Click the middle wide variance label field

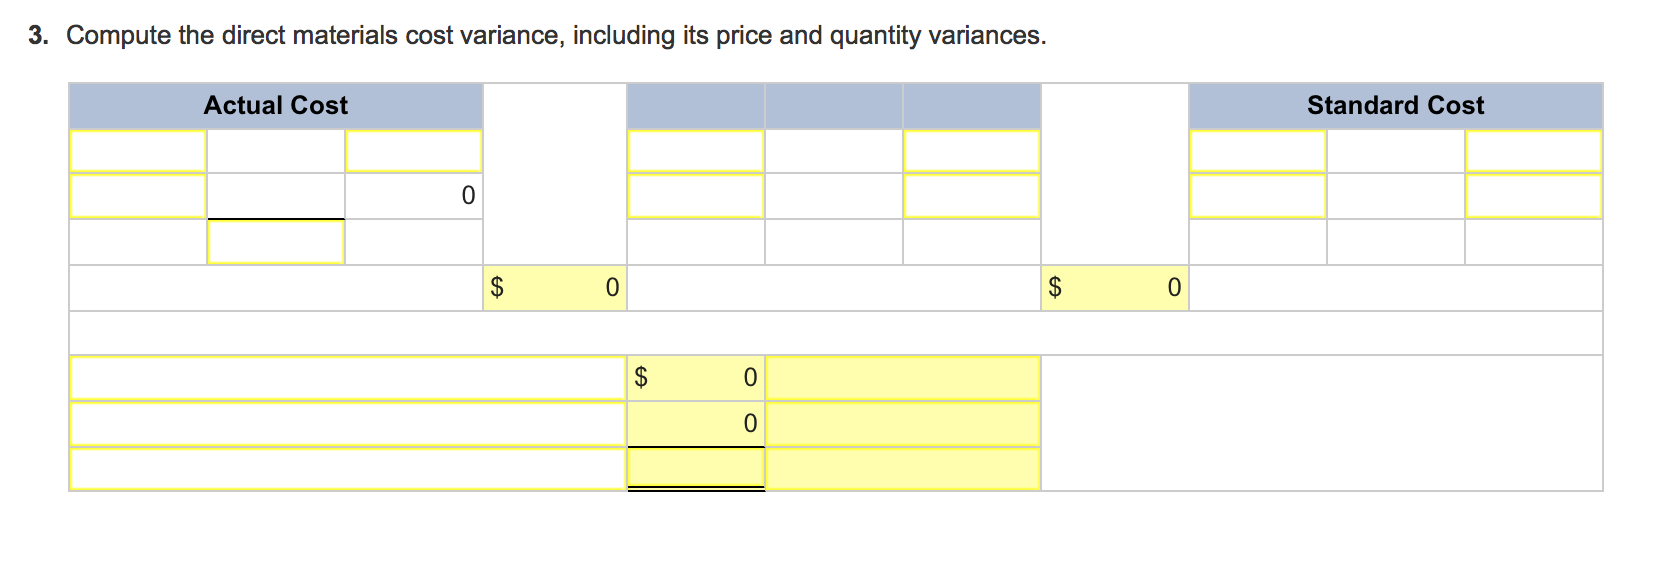pyautogui.click(x=348, y=424)
